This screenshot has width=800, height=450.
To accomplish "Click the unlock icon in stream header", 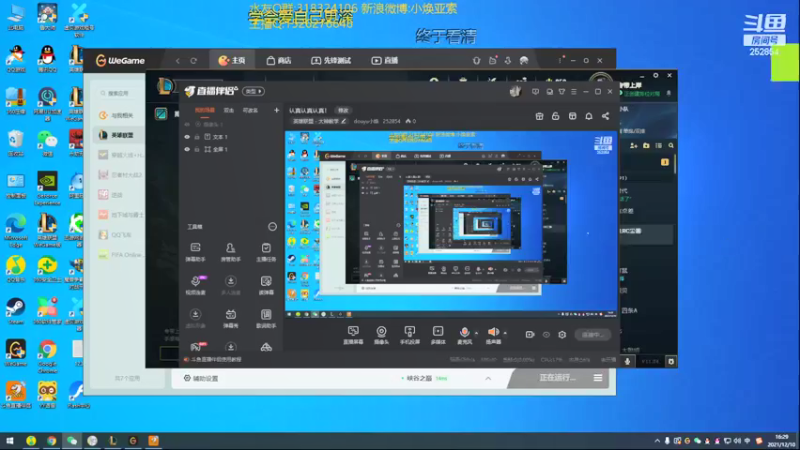I will click(x=556, y=116).
